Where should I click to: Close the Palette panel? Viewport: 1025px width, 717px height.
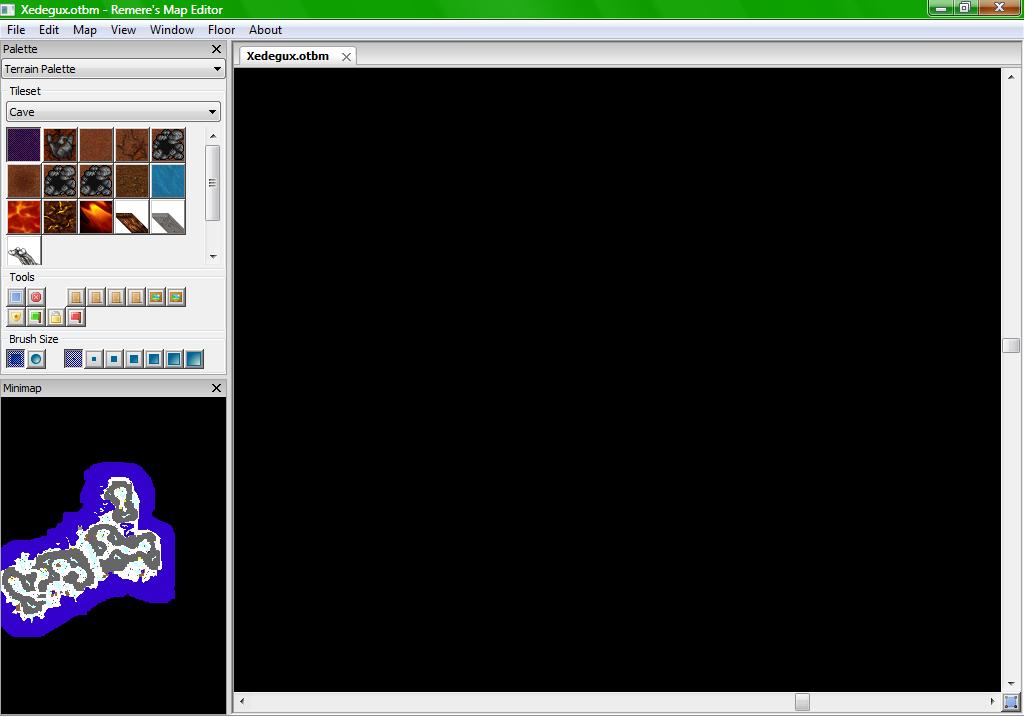(216, 49)
